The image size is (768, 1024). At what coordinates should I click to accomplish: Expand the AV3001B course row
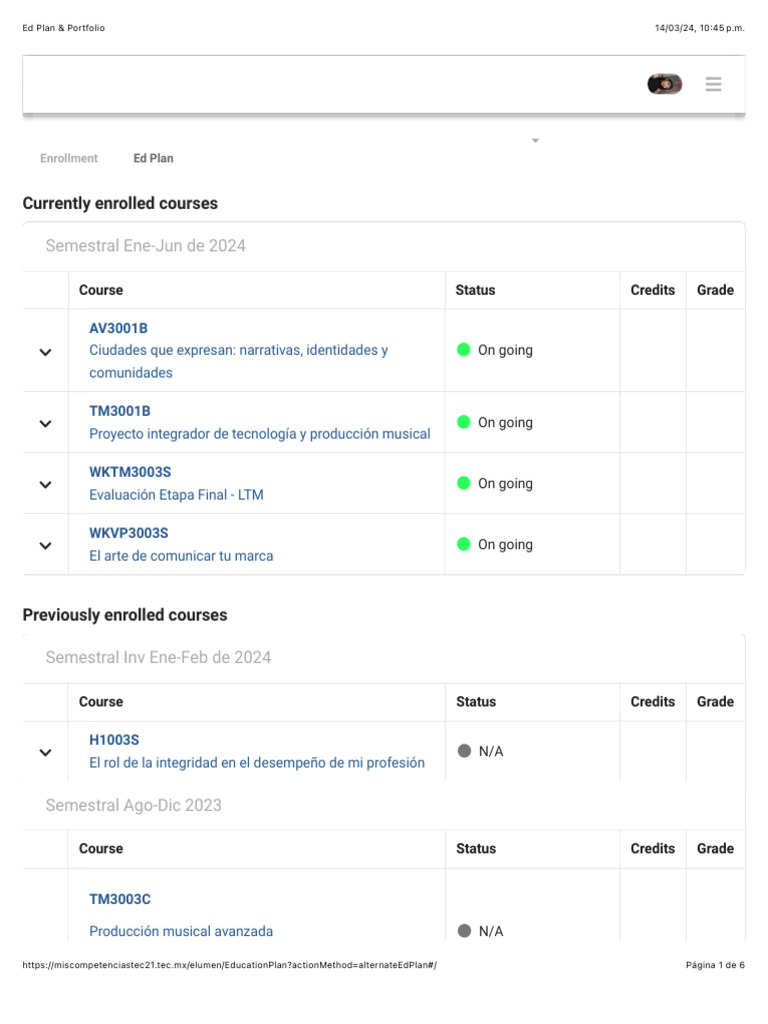coord(45,352)
